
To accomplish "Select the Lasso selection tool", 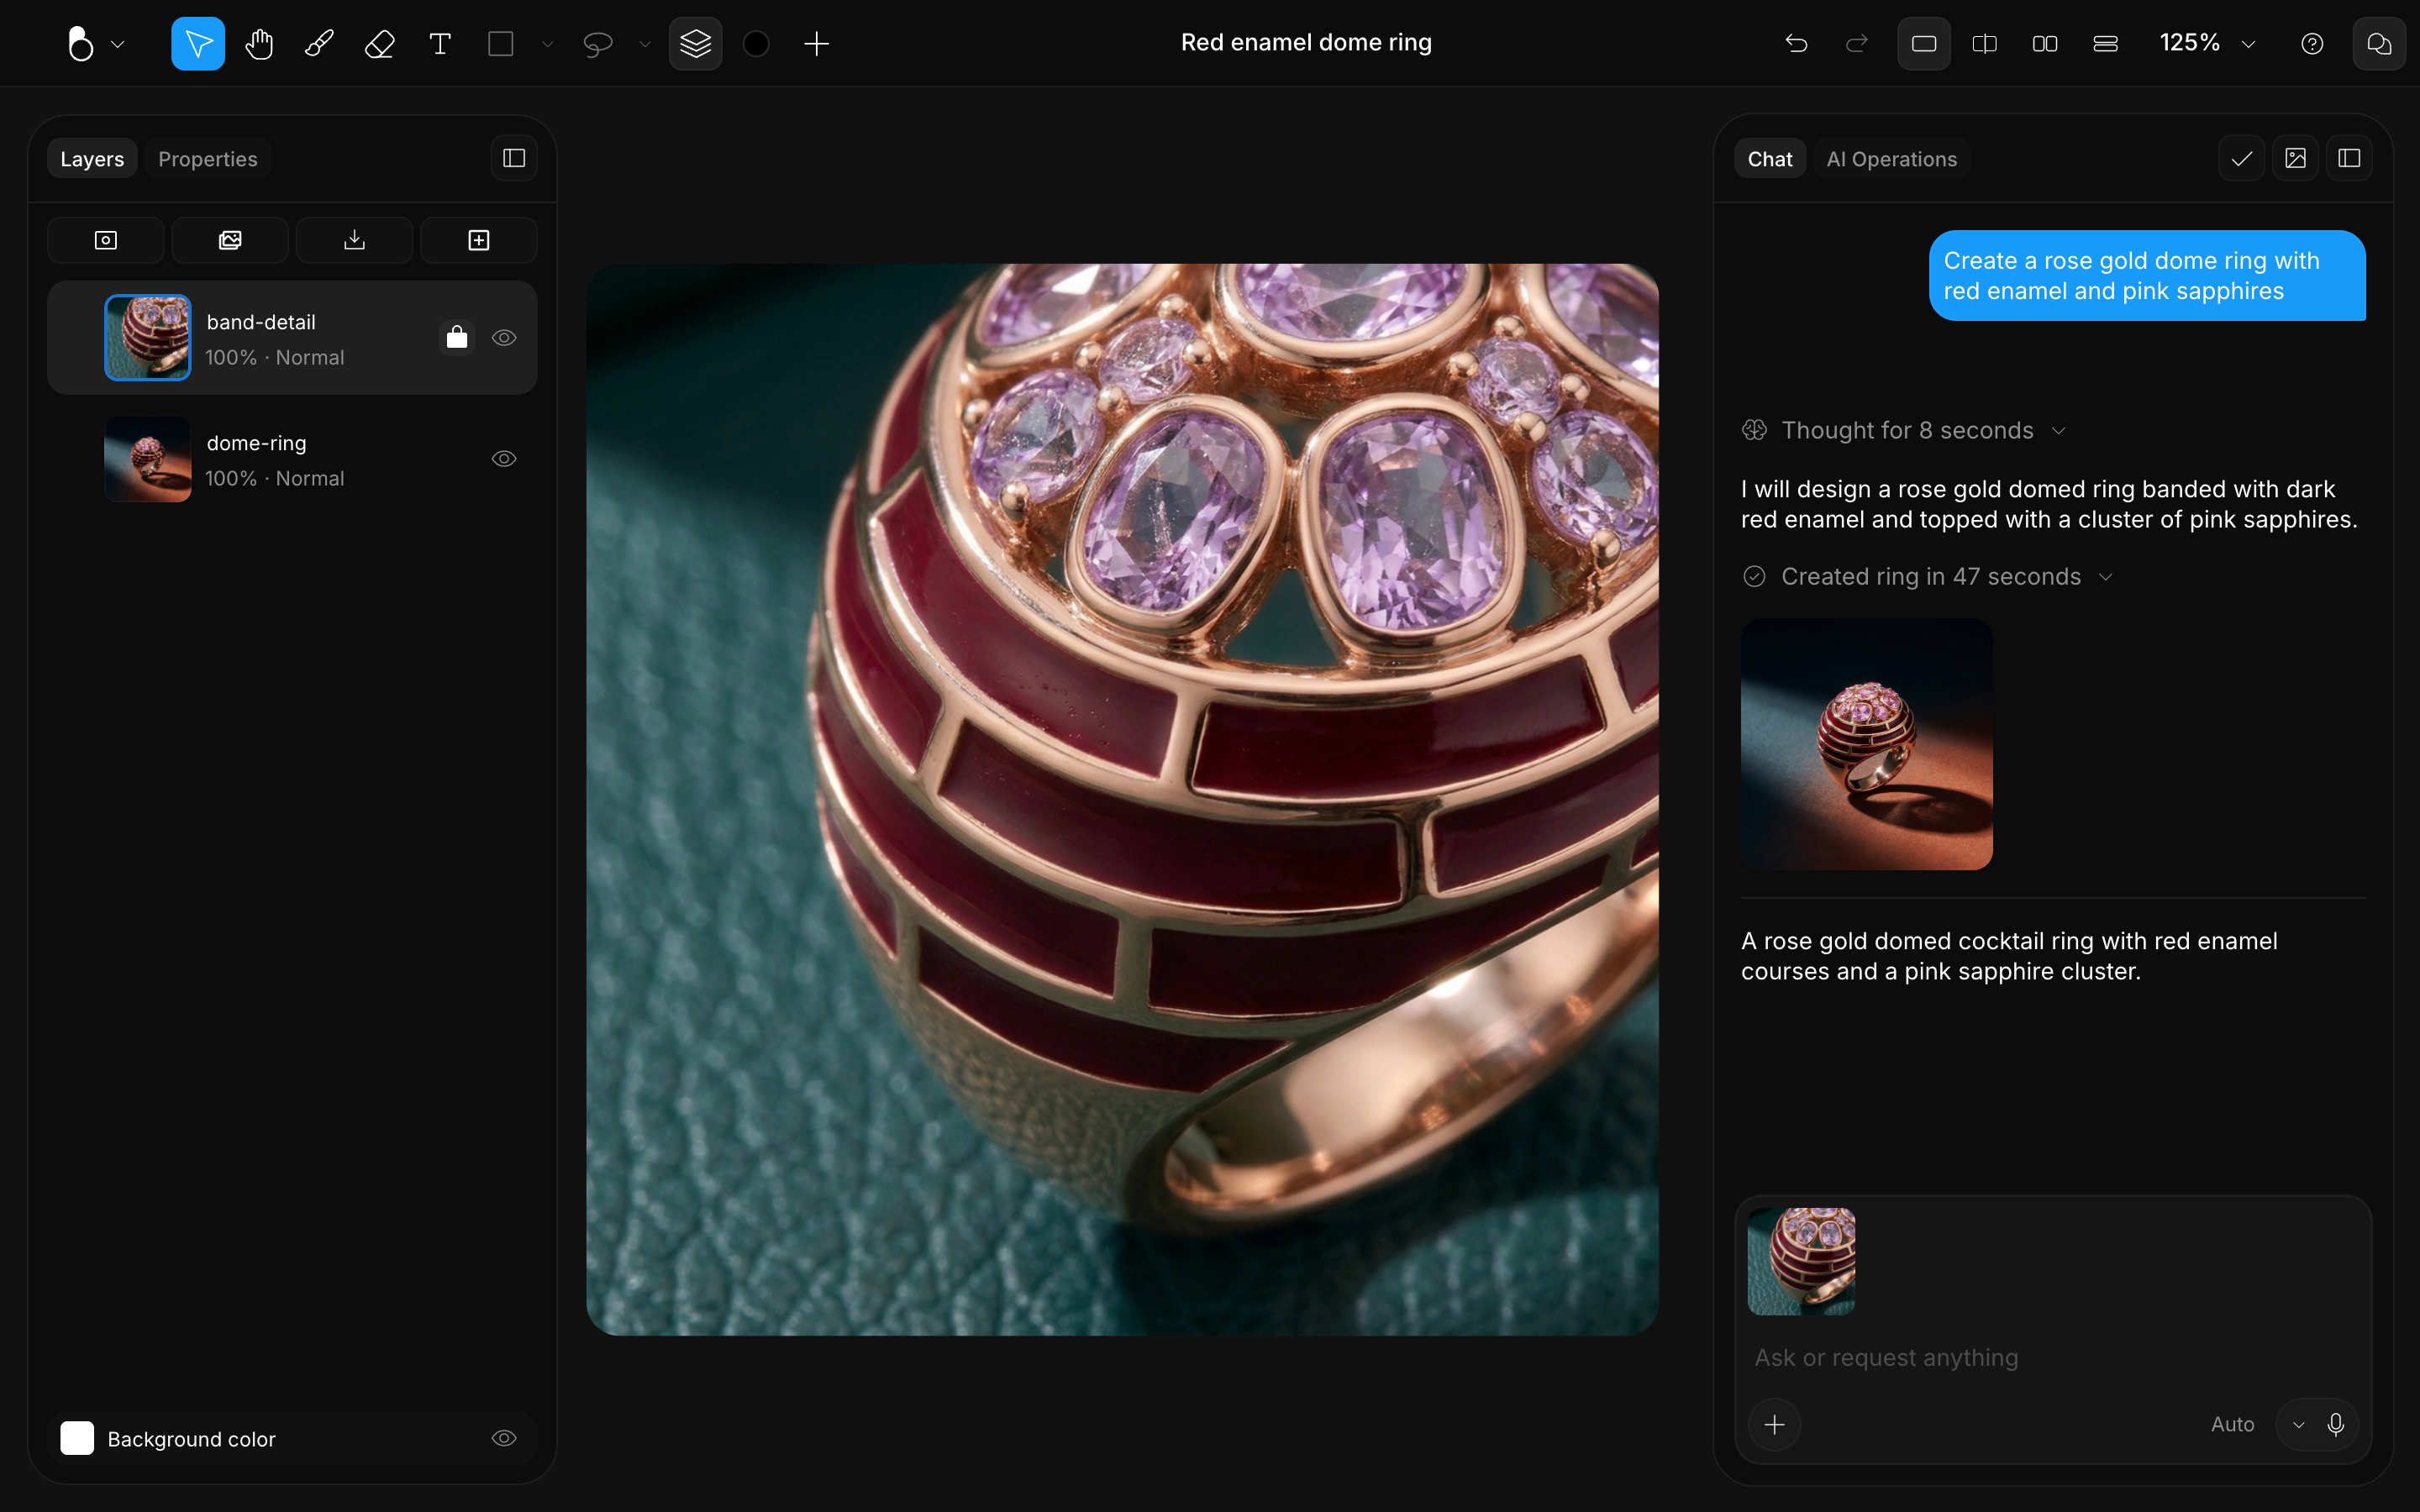I will click(597, 43).
